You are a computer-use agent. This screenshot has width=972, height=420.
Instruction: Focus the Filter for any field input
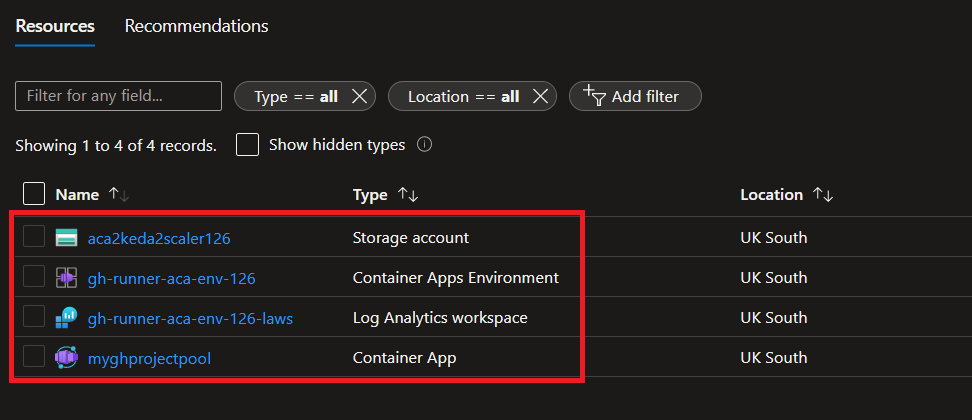(118, 96)
